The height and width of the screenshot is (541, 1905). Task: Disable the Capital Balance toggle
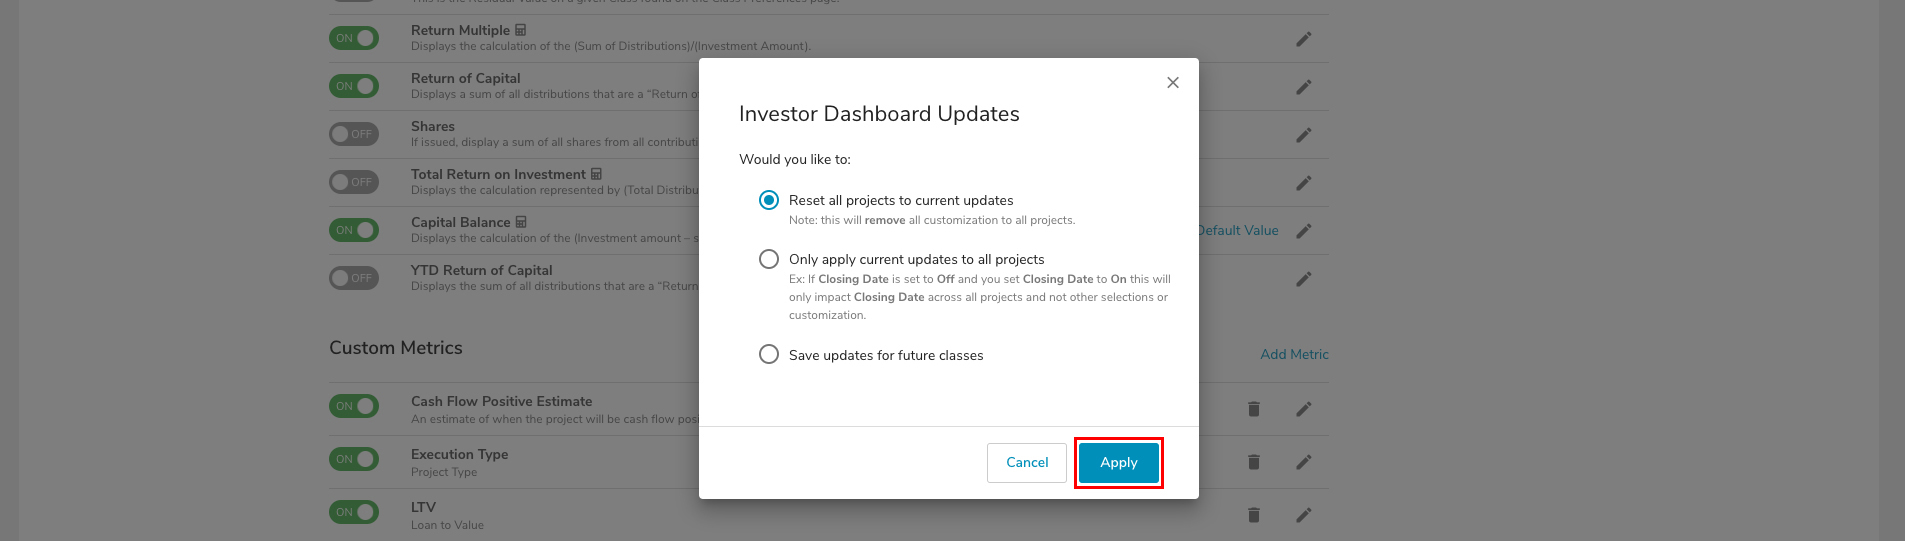pyautogui.click(x=354, y=230)
